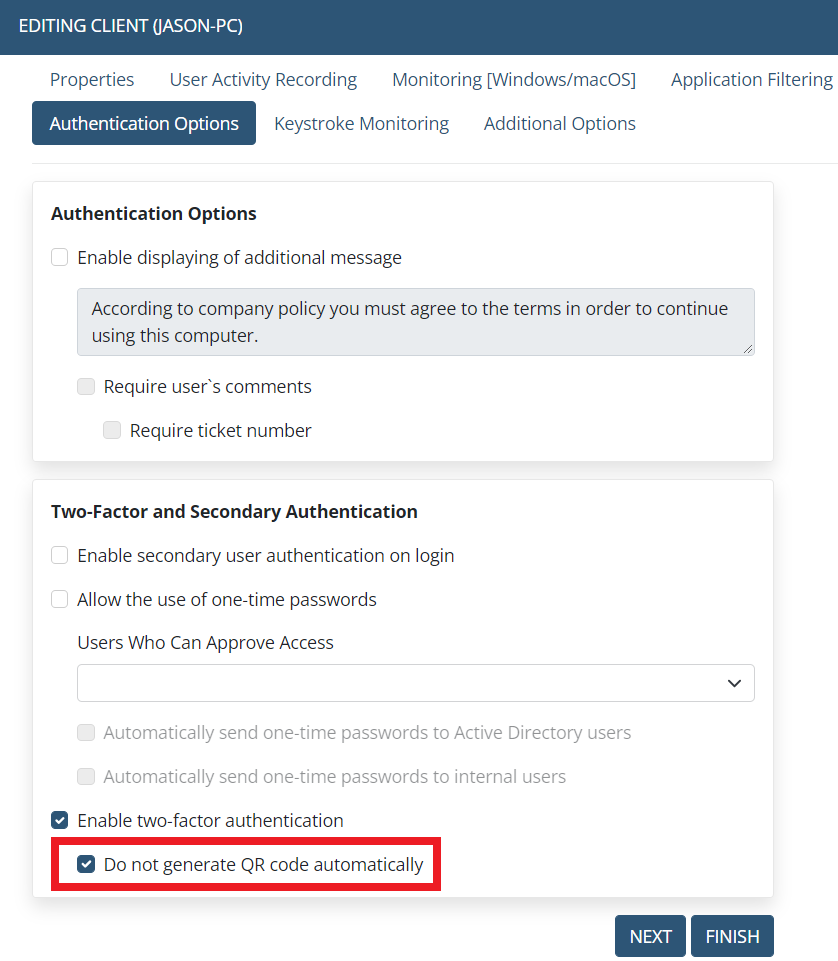Open the Properties tab
The image size is (838, 961).
coord(92,80)
